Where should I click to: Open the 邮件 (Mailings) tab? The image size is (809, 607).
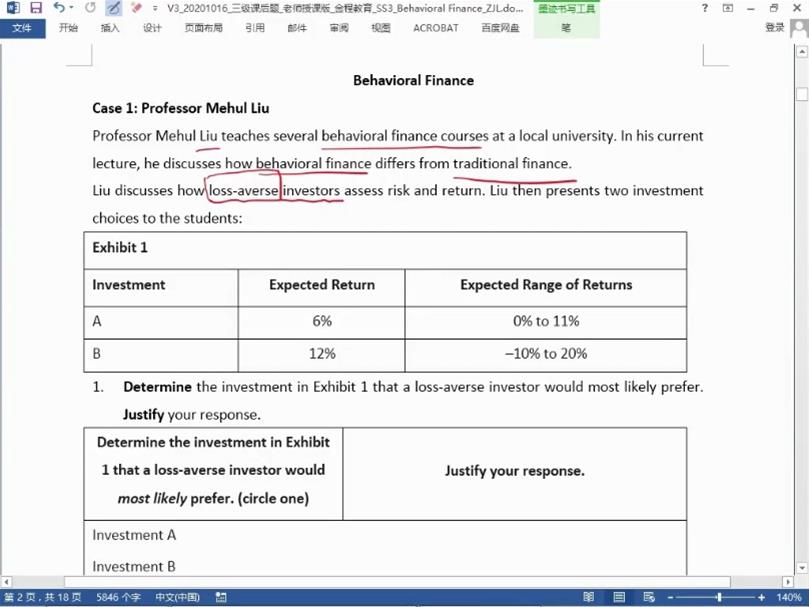click(297, 28)
